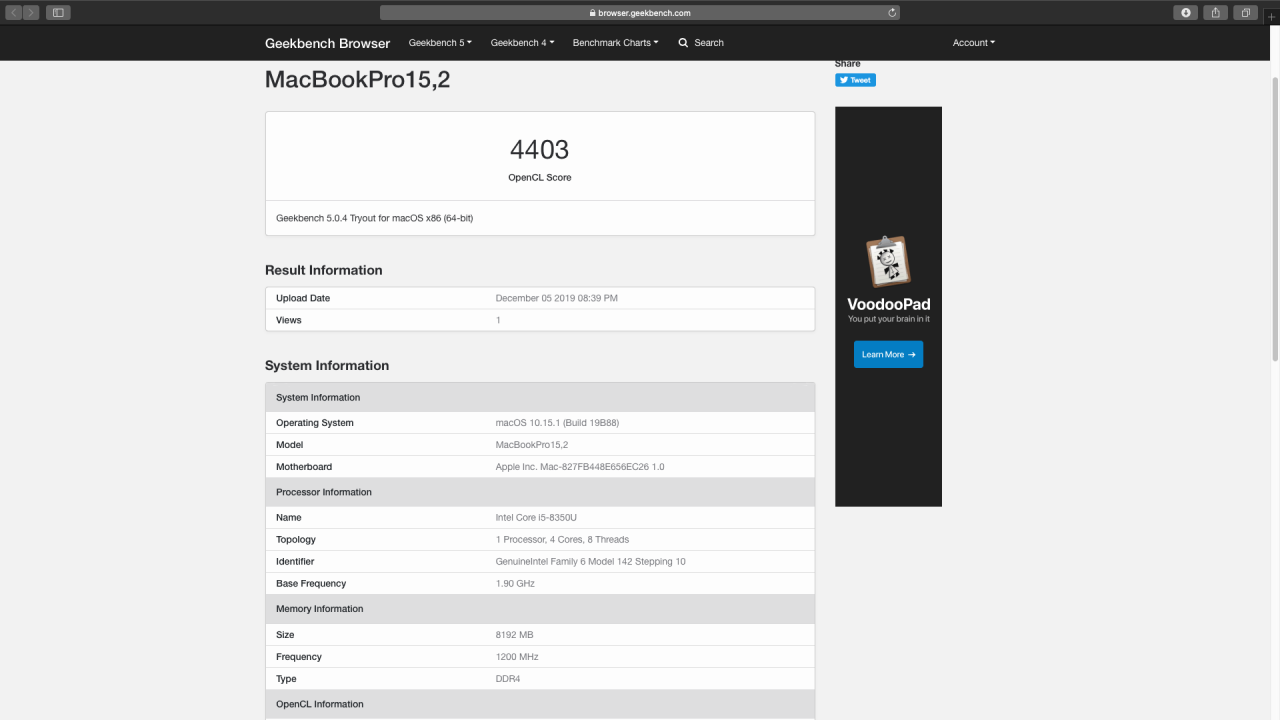The image size is (1280, 720).
Task: Select 'Apple Inc. Mac-827FB448E656EC26 1.0' motherboard value
Action: click(x=580, y=467)
